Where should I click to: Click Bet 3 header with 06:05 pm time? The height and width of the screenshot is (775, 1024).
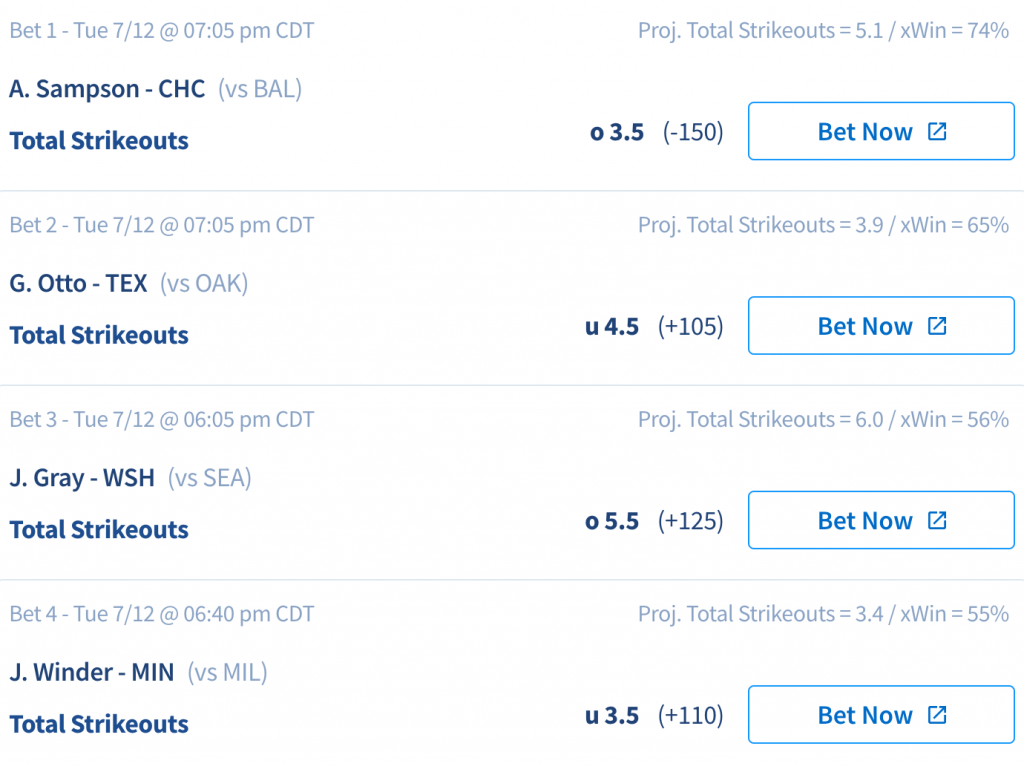(162, 420)
